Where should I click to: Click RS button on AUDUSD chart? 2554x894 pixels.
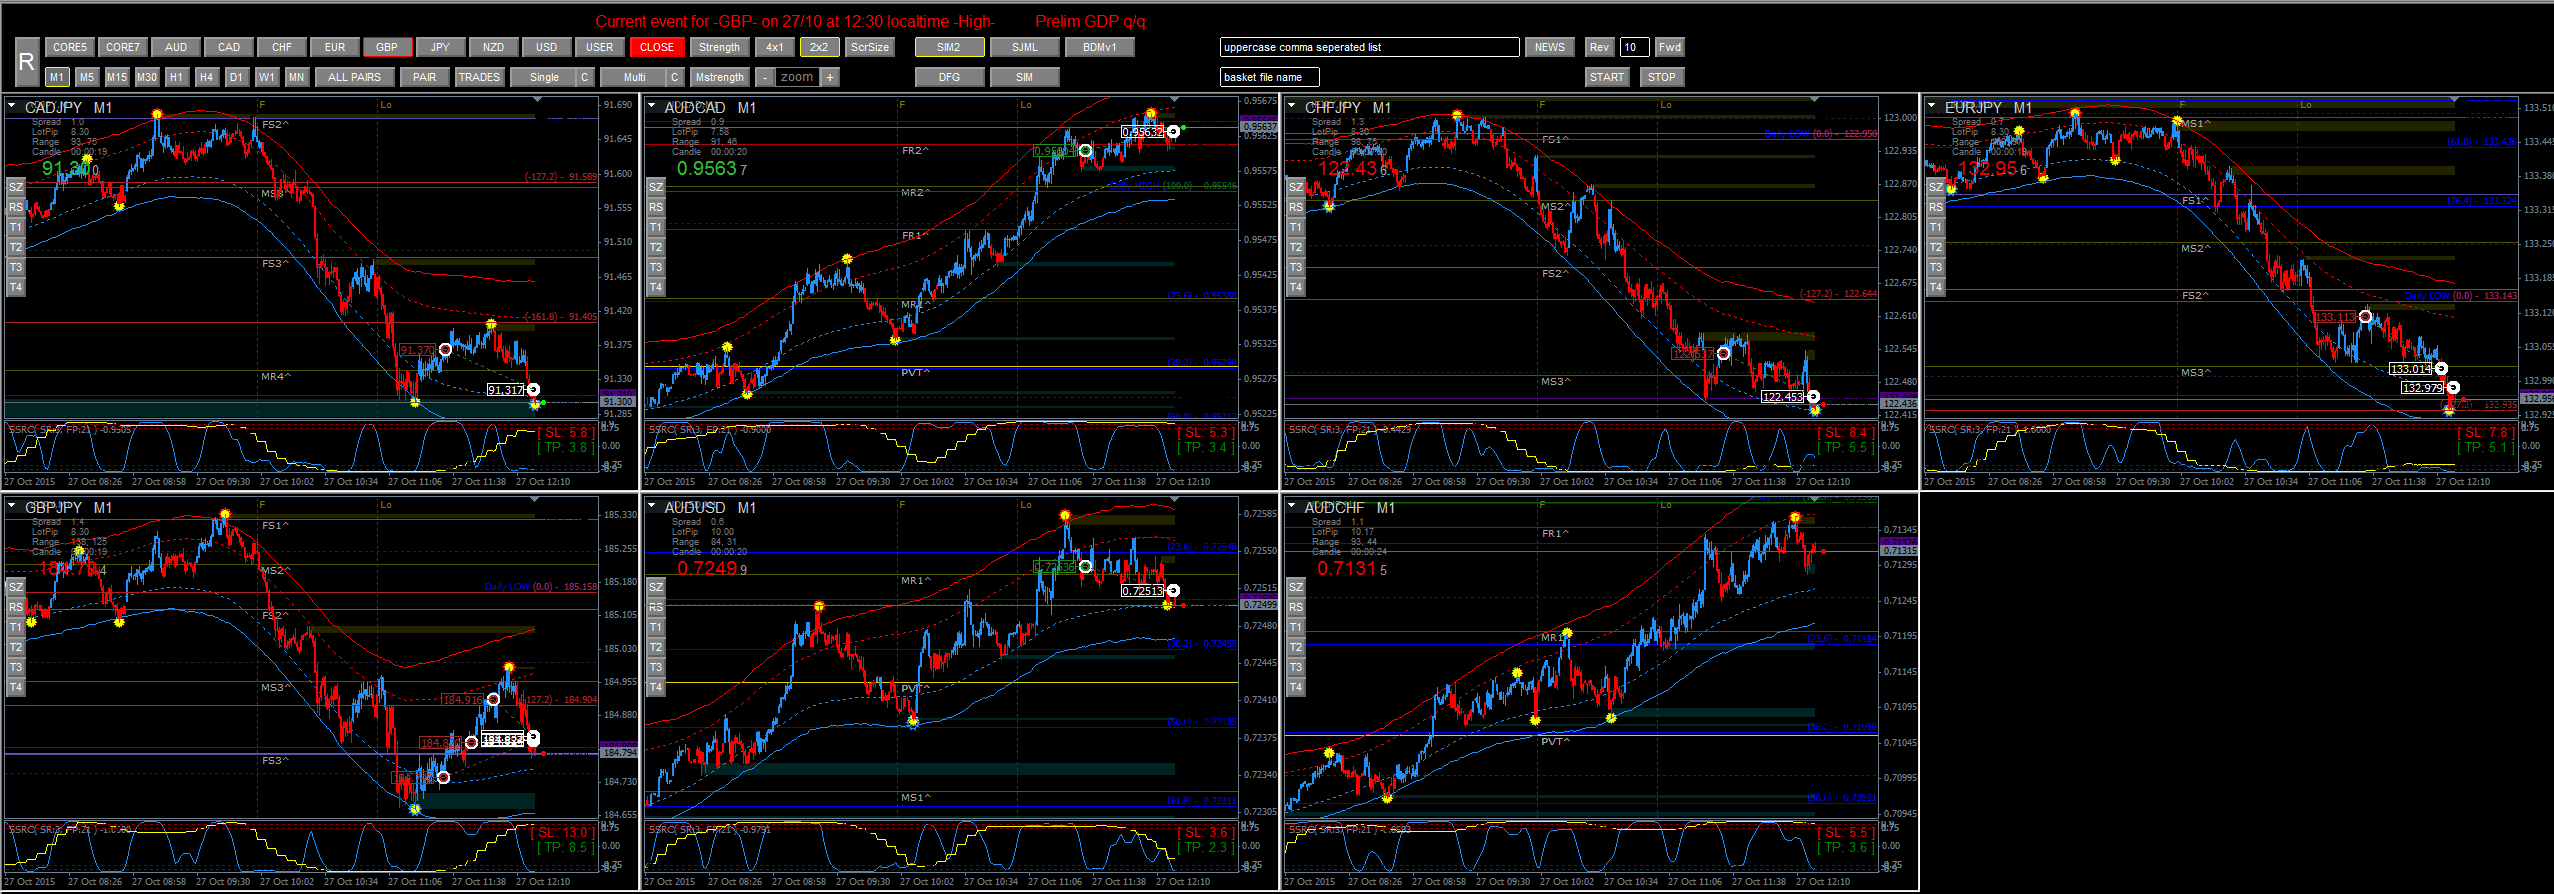656,607
